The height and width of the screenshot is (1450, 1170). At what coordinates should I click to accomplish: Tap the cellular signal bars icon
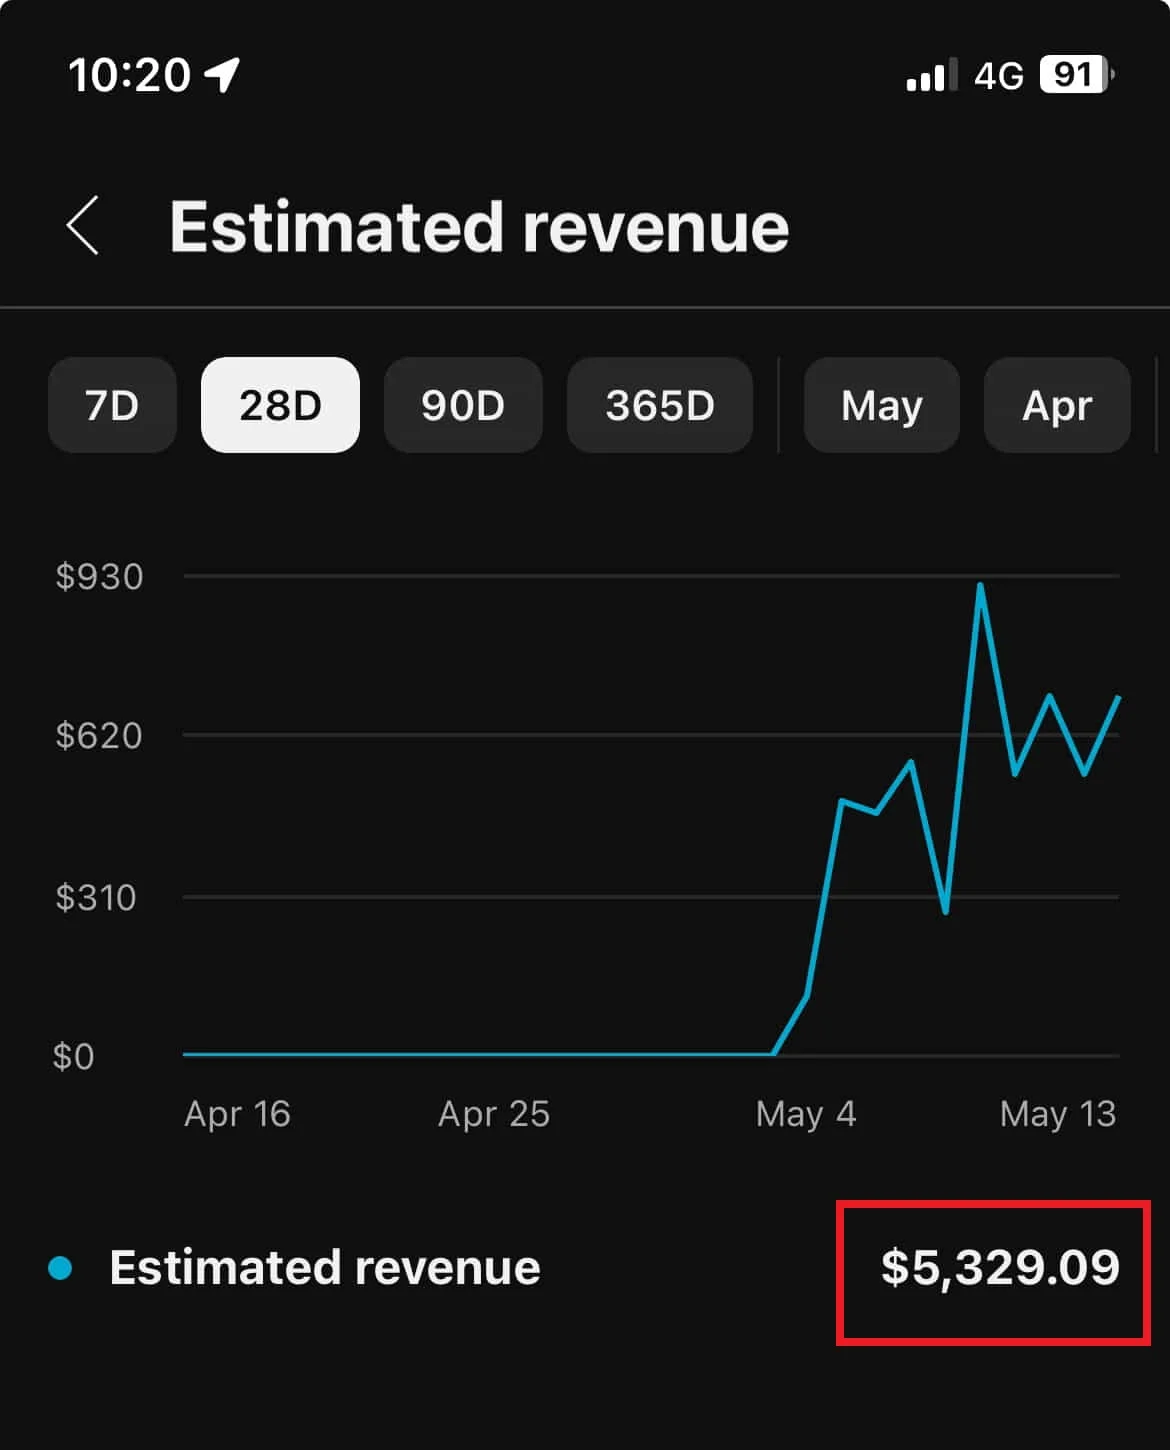(x=929, y=75)
